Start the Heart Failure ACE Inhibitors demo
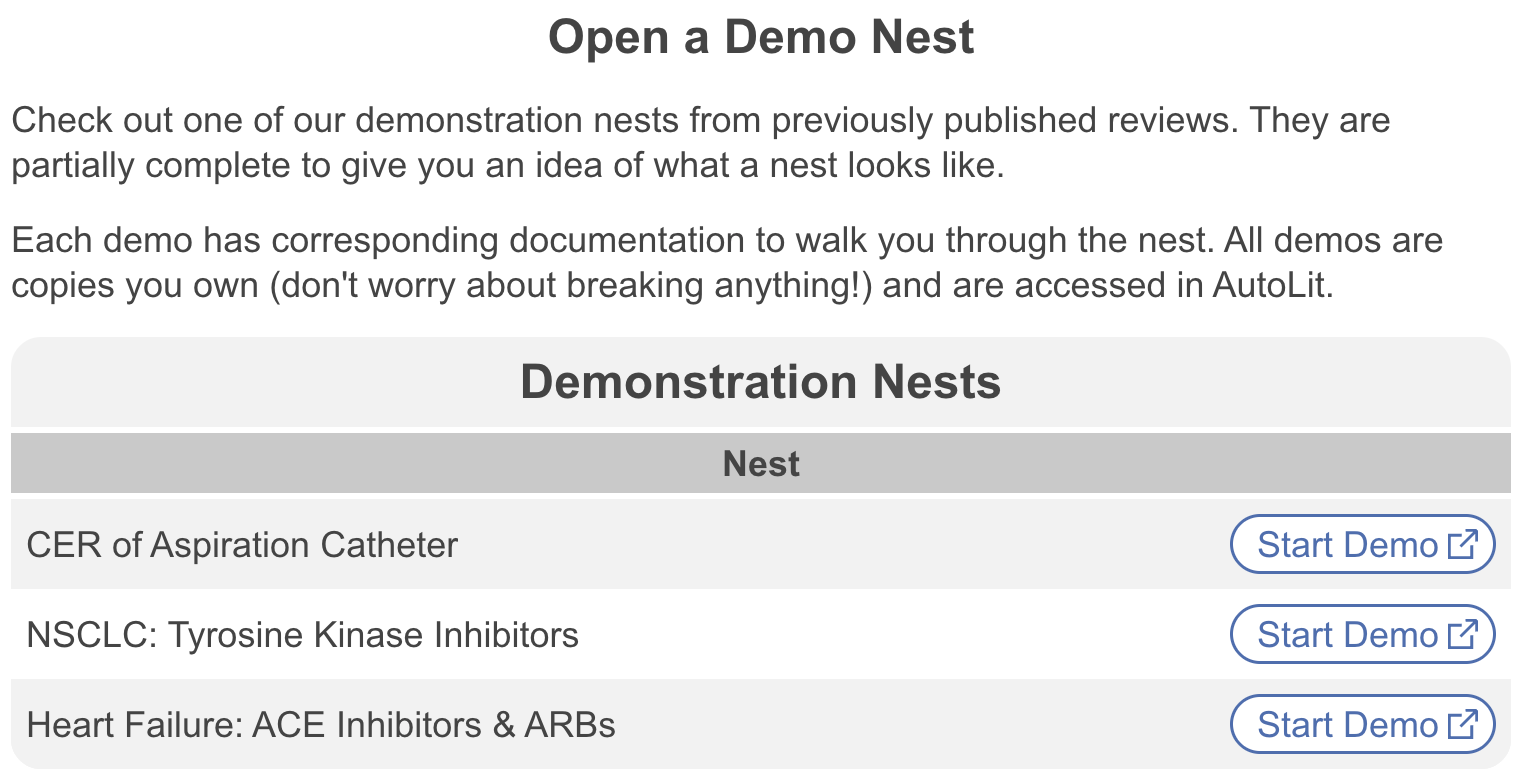The width and height of the screenshot is (1518, 778). pyautogui.click(x=1346, y=725)
